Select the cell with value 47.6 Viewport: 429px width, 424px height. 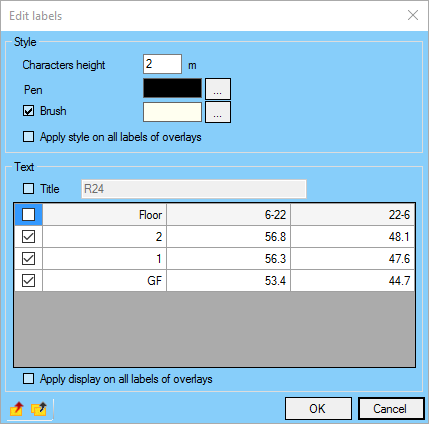[x=353, y=259]
